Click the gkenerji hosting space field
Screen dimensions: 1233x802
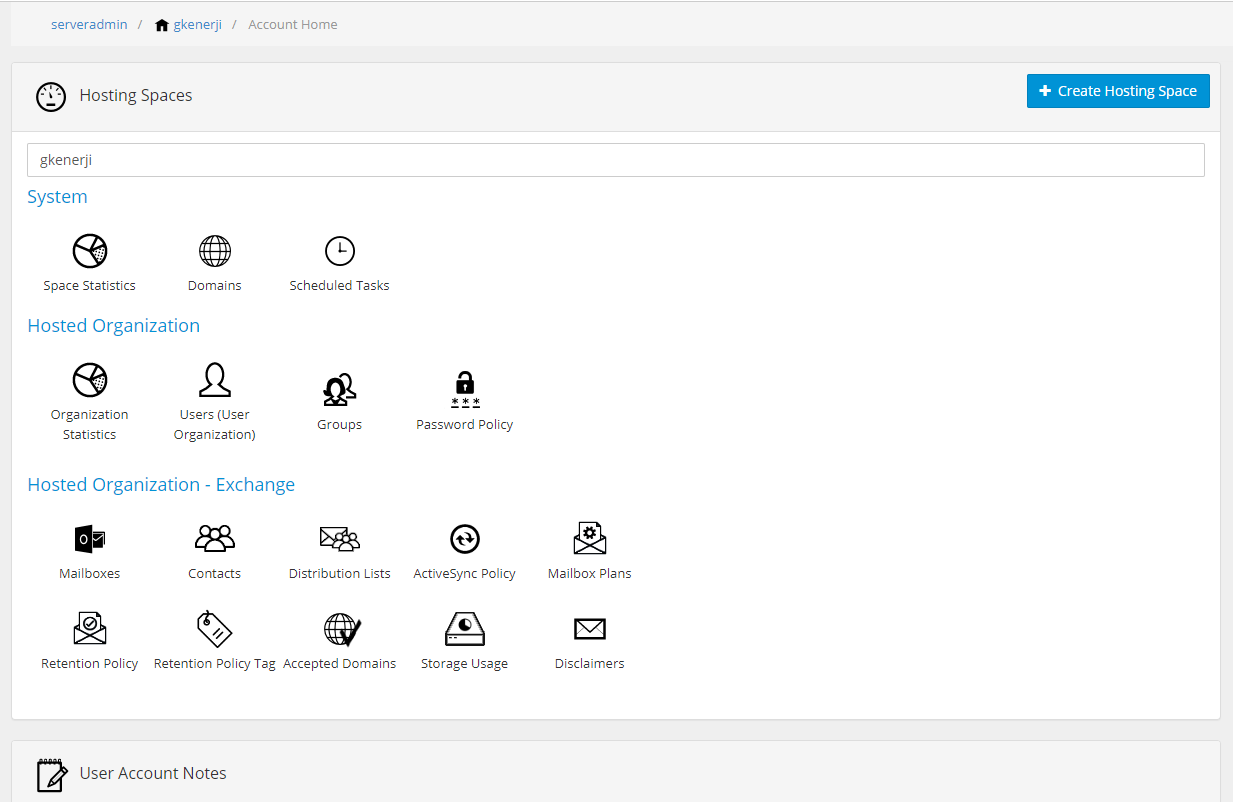click(616, 160)
